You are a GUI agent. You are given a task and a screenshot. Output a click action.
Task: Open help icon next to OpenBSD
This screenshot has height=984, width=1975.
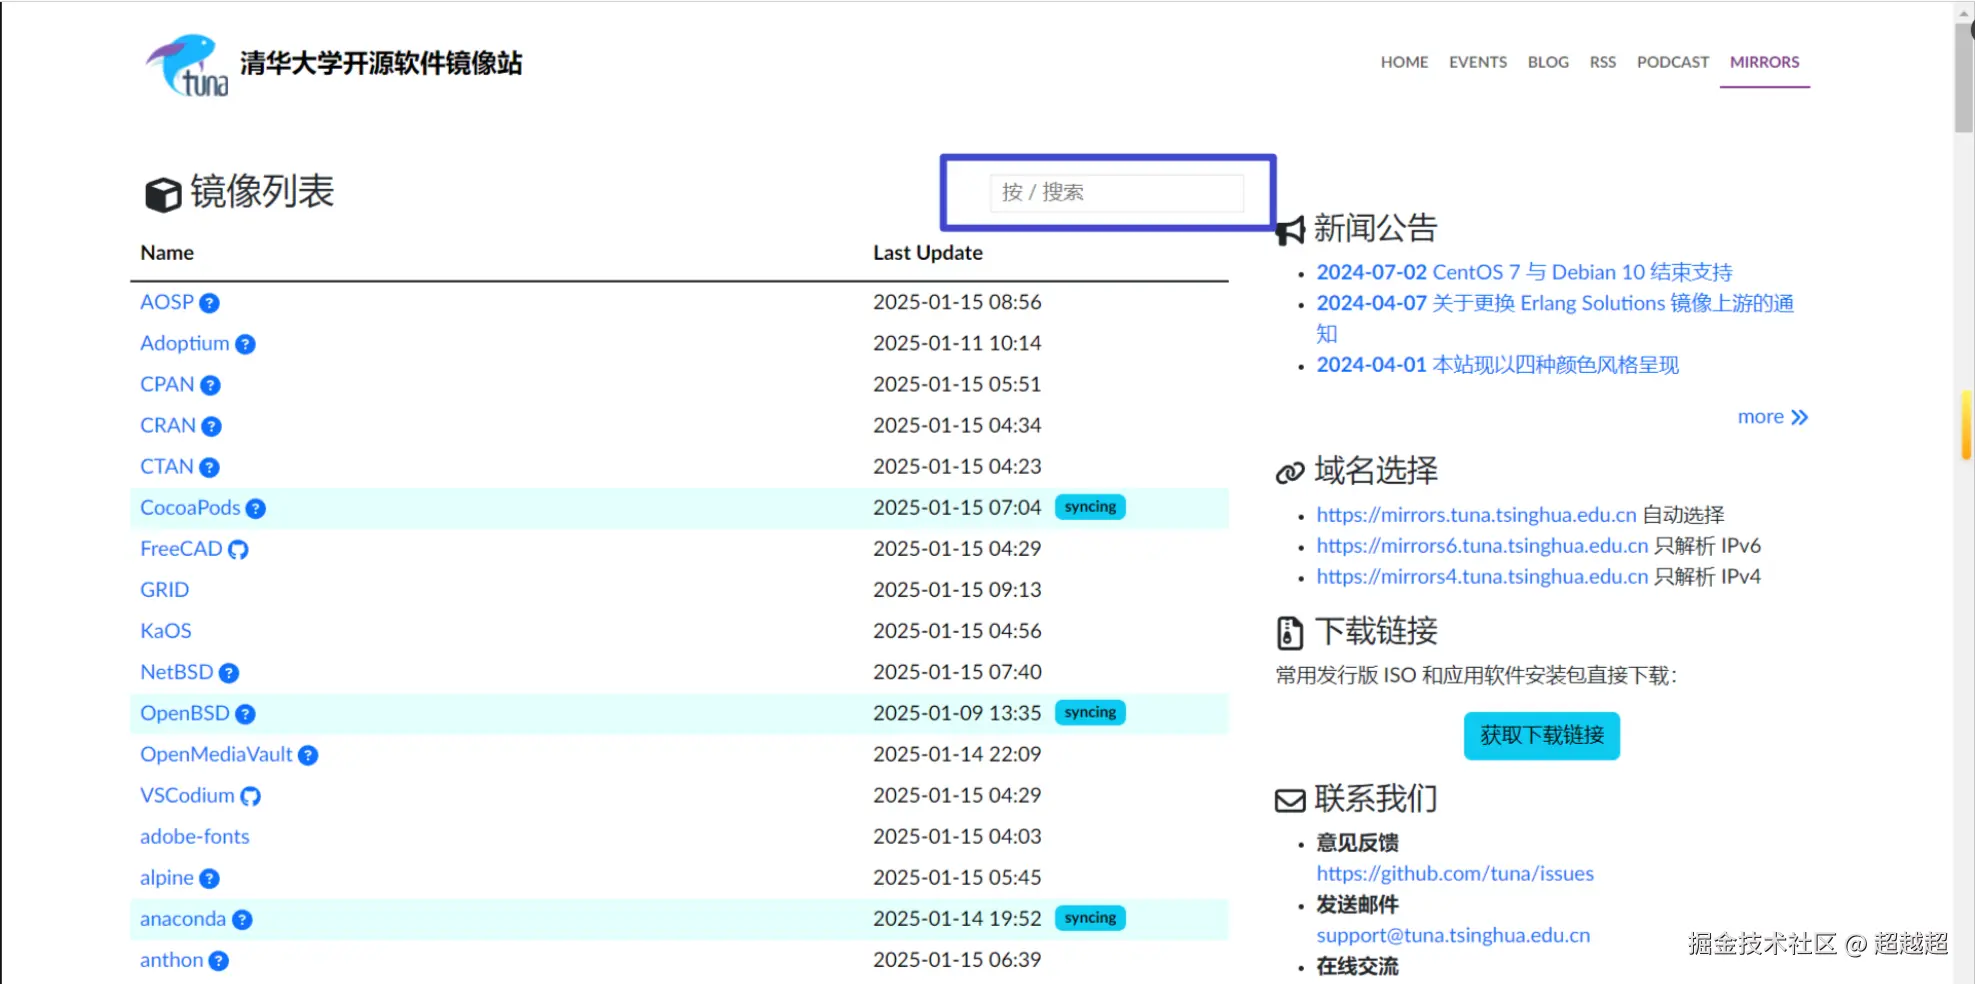coord(245,714)
